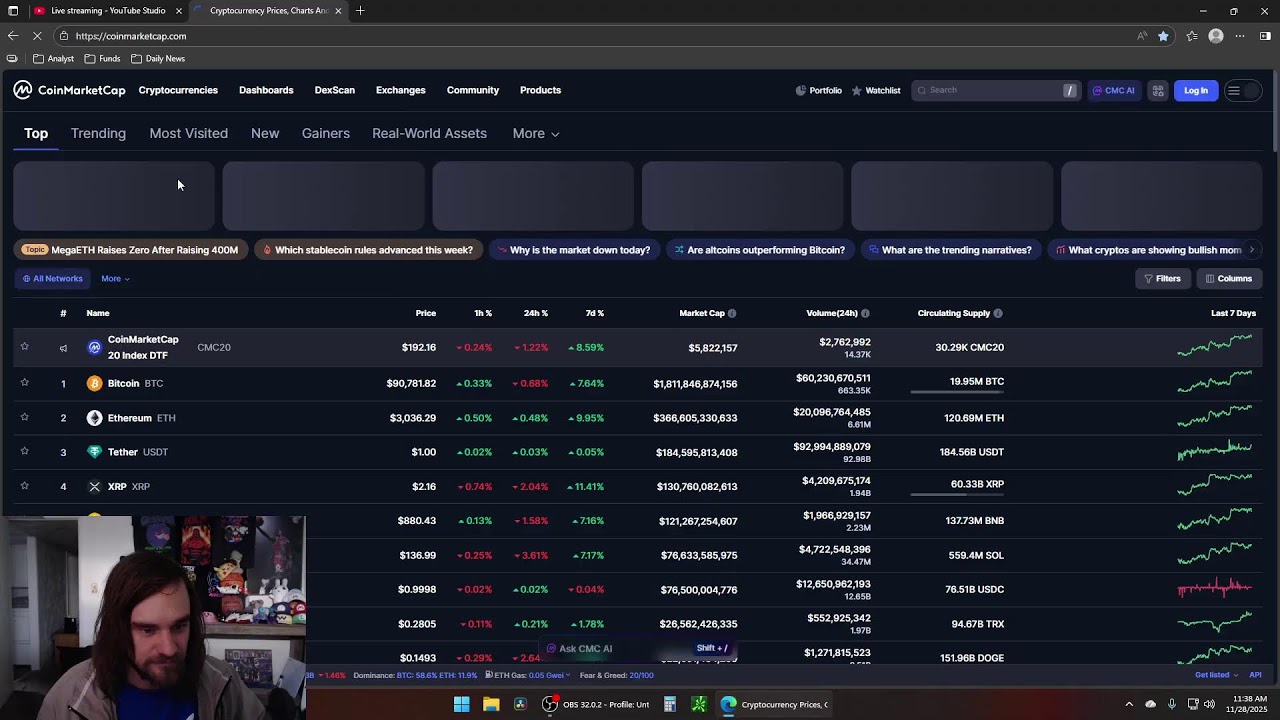Focus the CoinMarketCap search field

[x=995, y=90]
